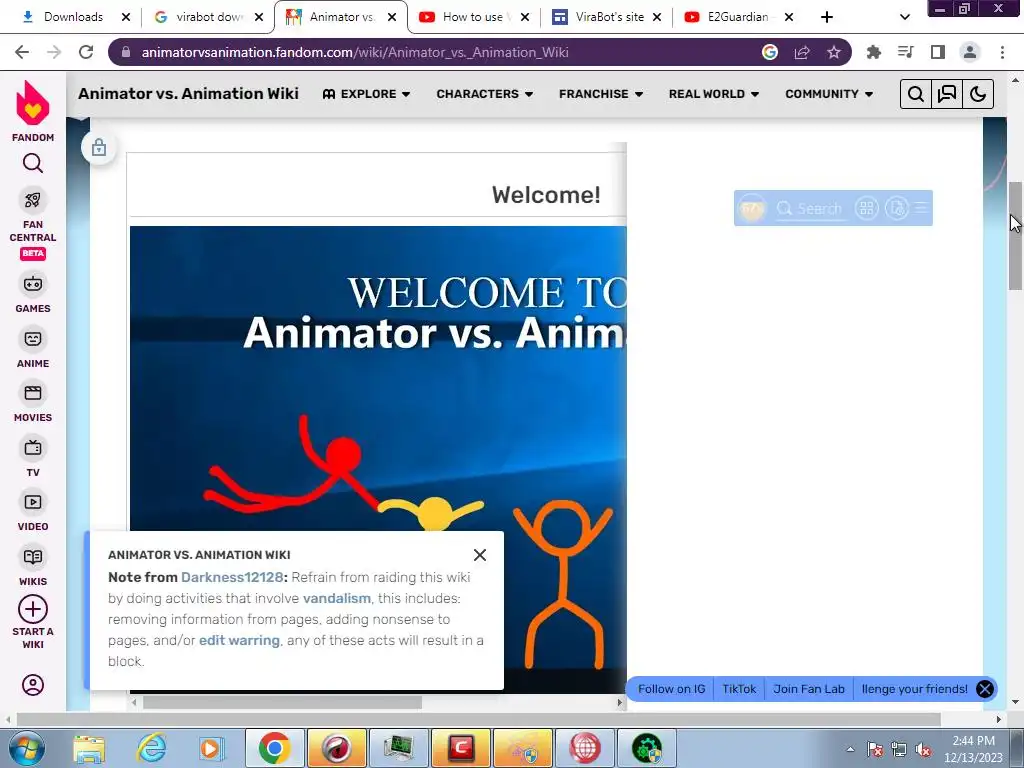Open a new browser tab
Viewport: 1024px width, 768px height.
827,17
